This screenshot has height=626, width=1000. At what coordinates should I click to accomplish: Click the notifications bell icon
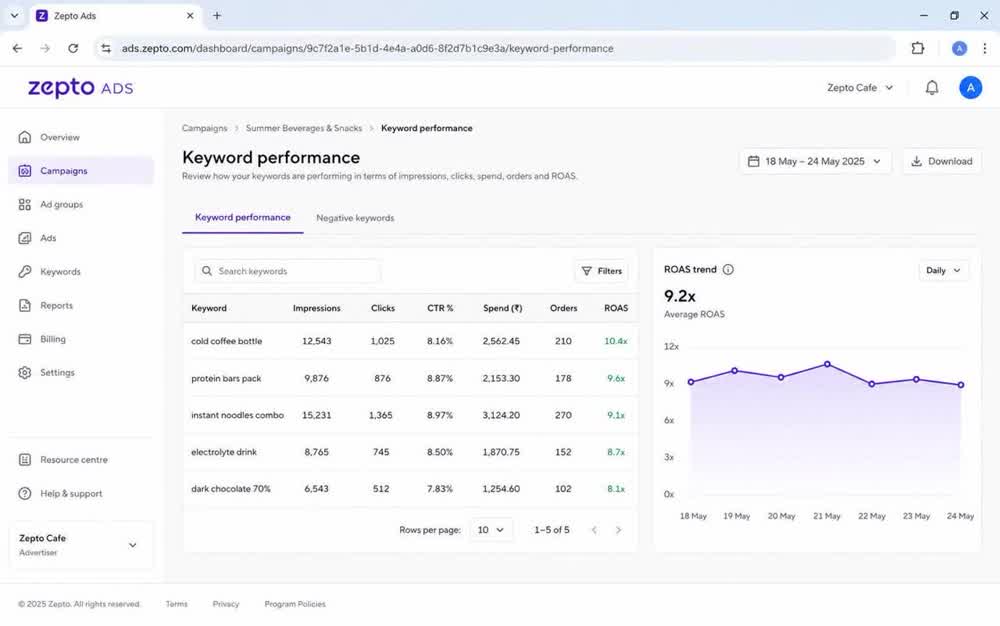click(932, 87)
